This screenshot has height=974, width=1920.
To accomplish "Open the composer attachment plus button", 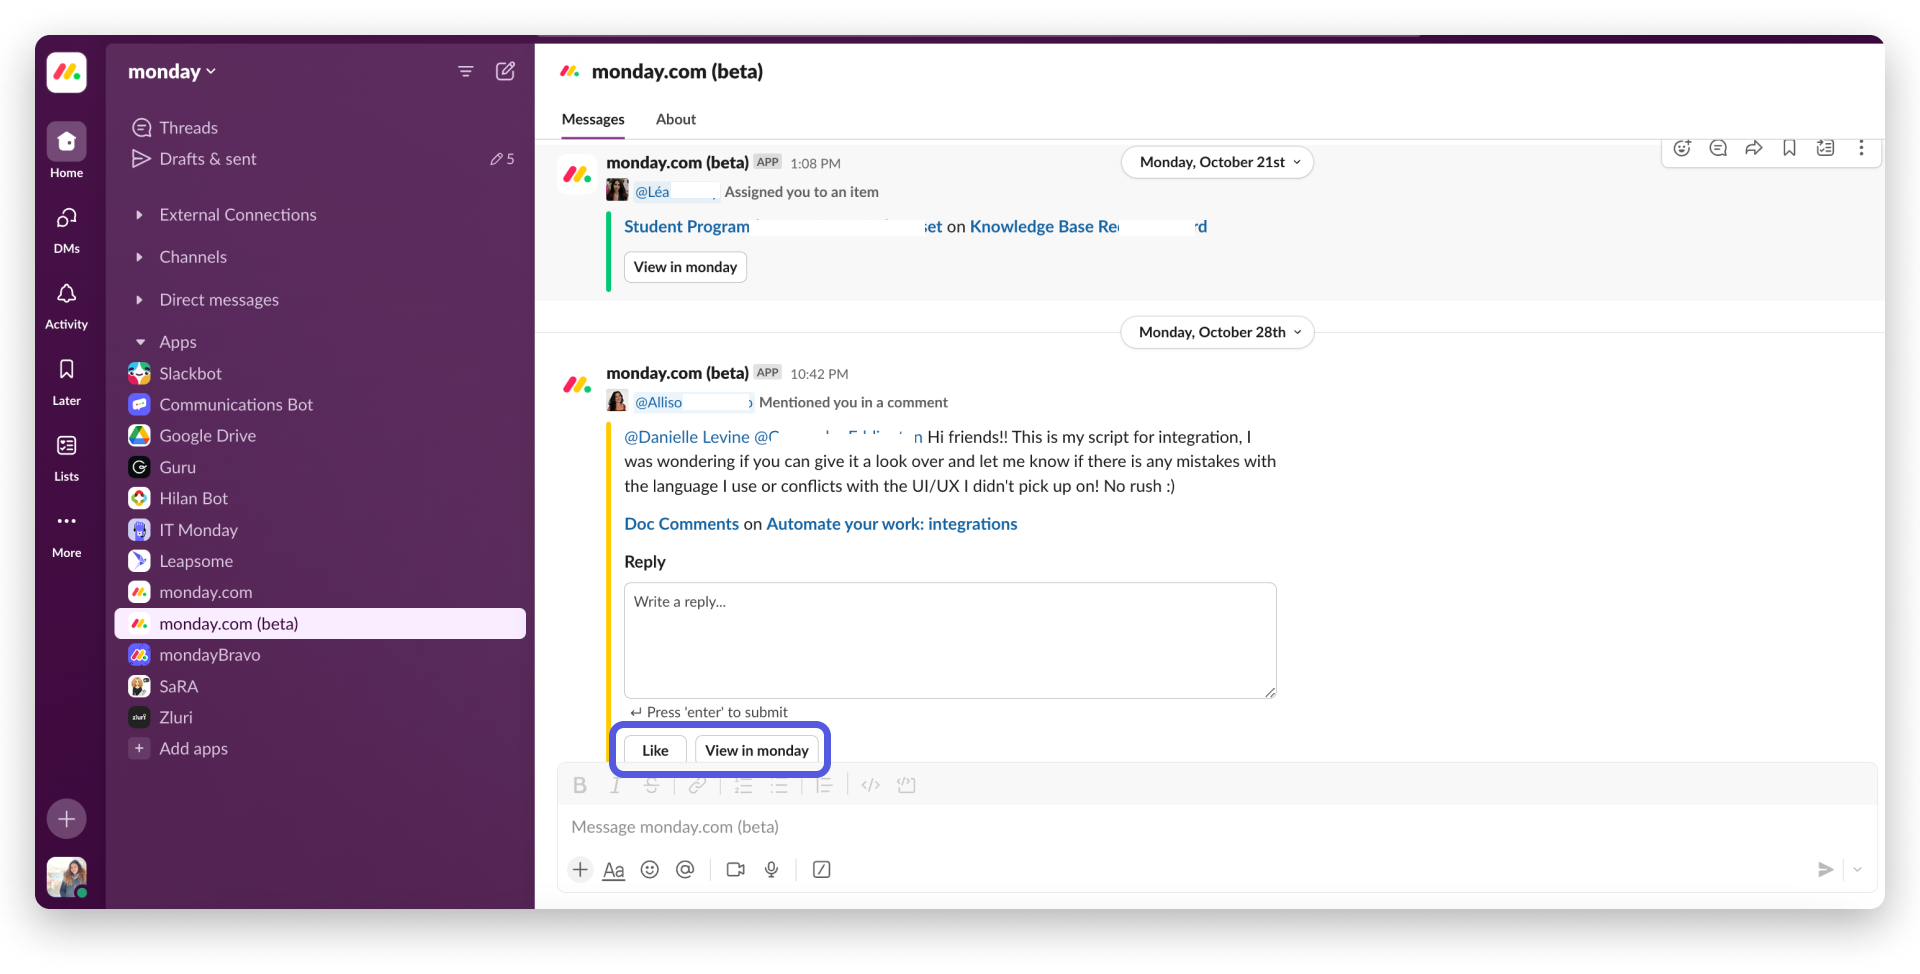I will (x=580, y=869).
